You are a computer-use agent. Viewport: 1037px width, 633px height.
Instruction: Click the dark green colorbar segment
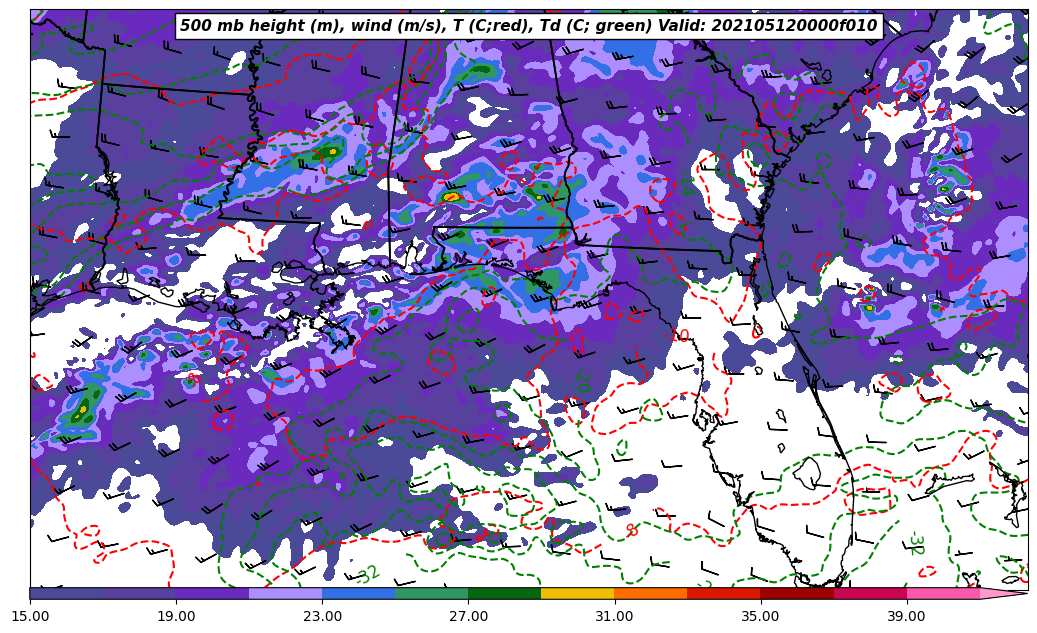coord(504,593)
